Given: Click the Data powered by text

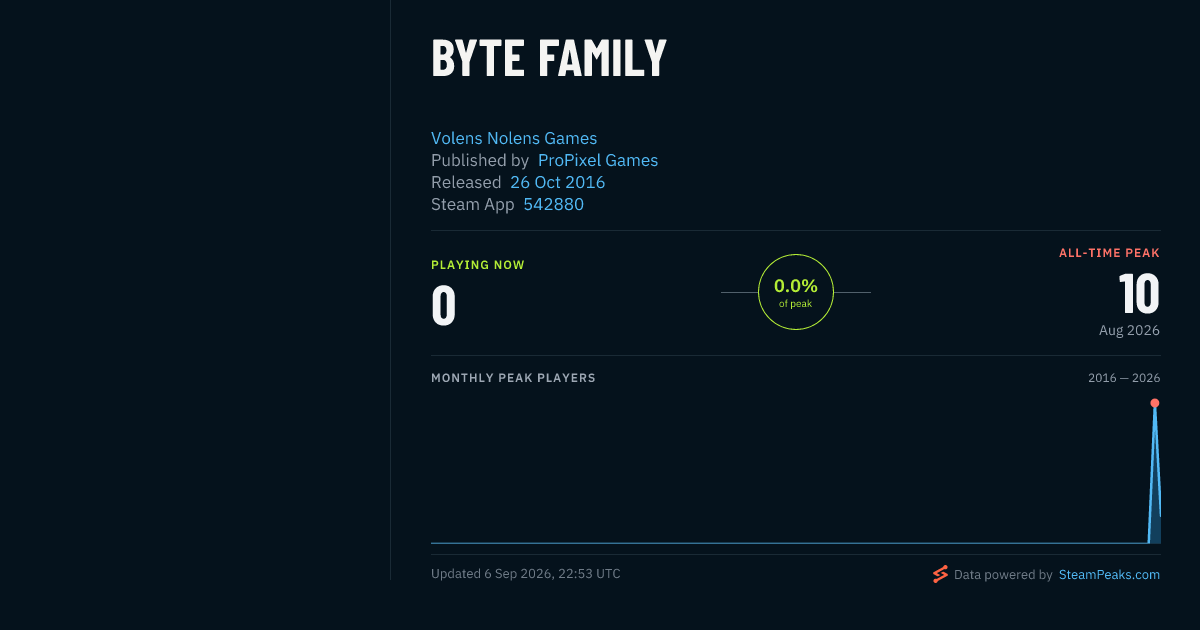Looking at the screenshot, I should tap(1003, 575).
